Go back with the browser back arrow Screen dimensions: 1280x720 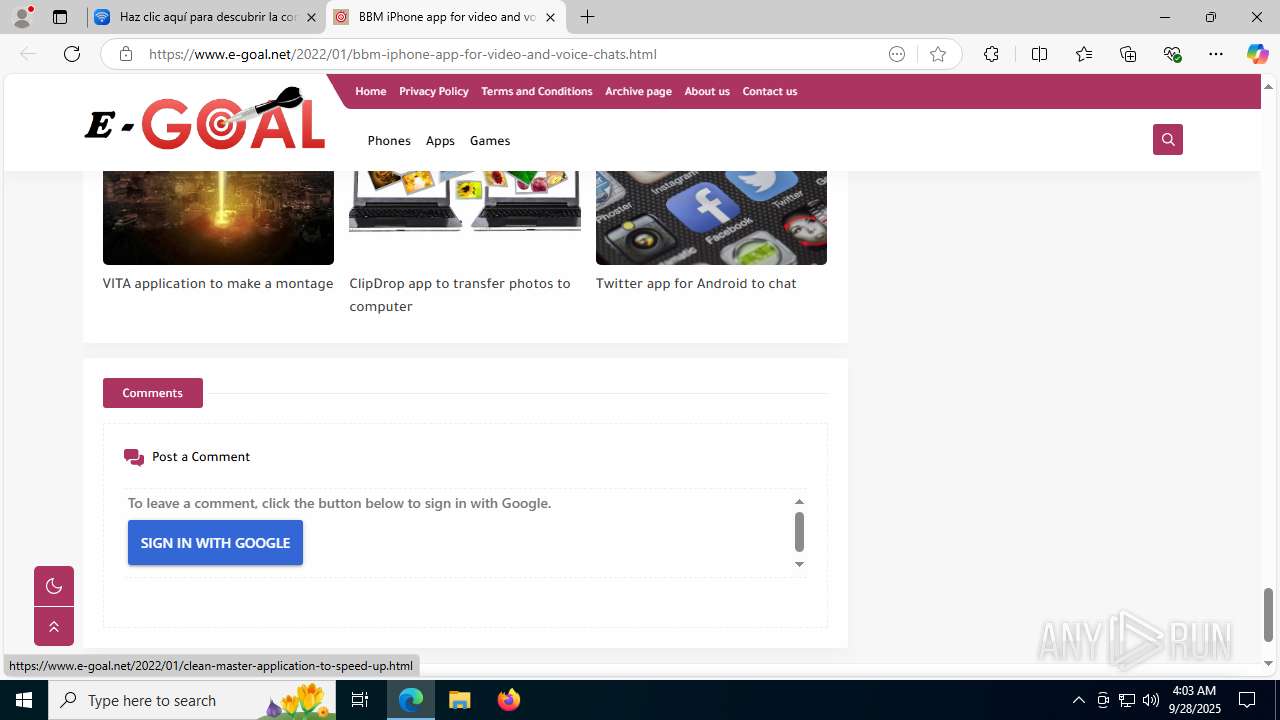pyautogui.click(x=28, y=54)
